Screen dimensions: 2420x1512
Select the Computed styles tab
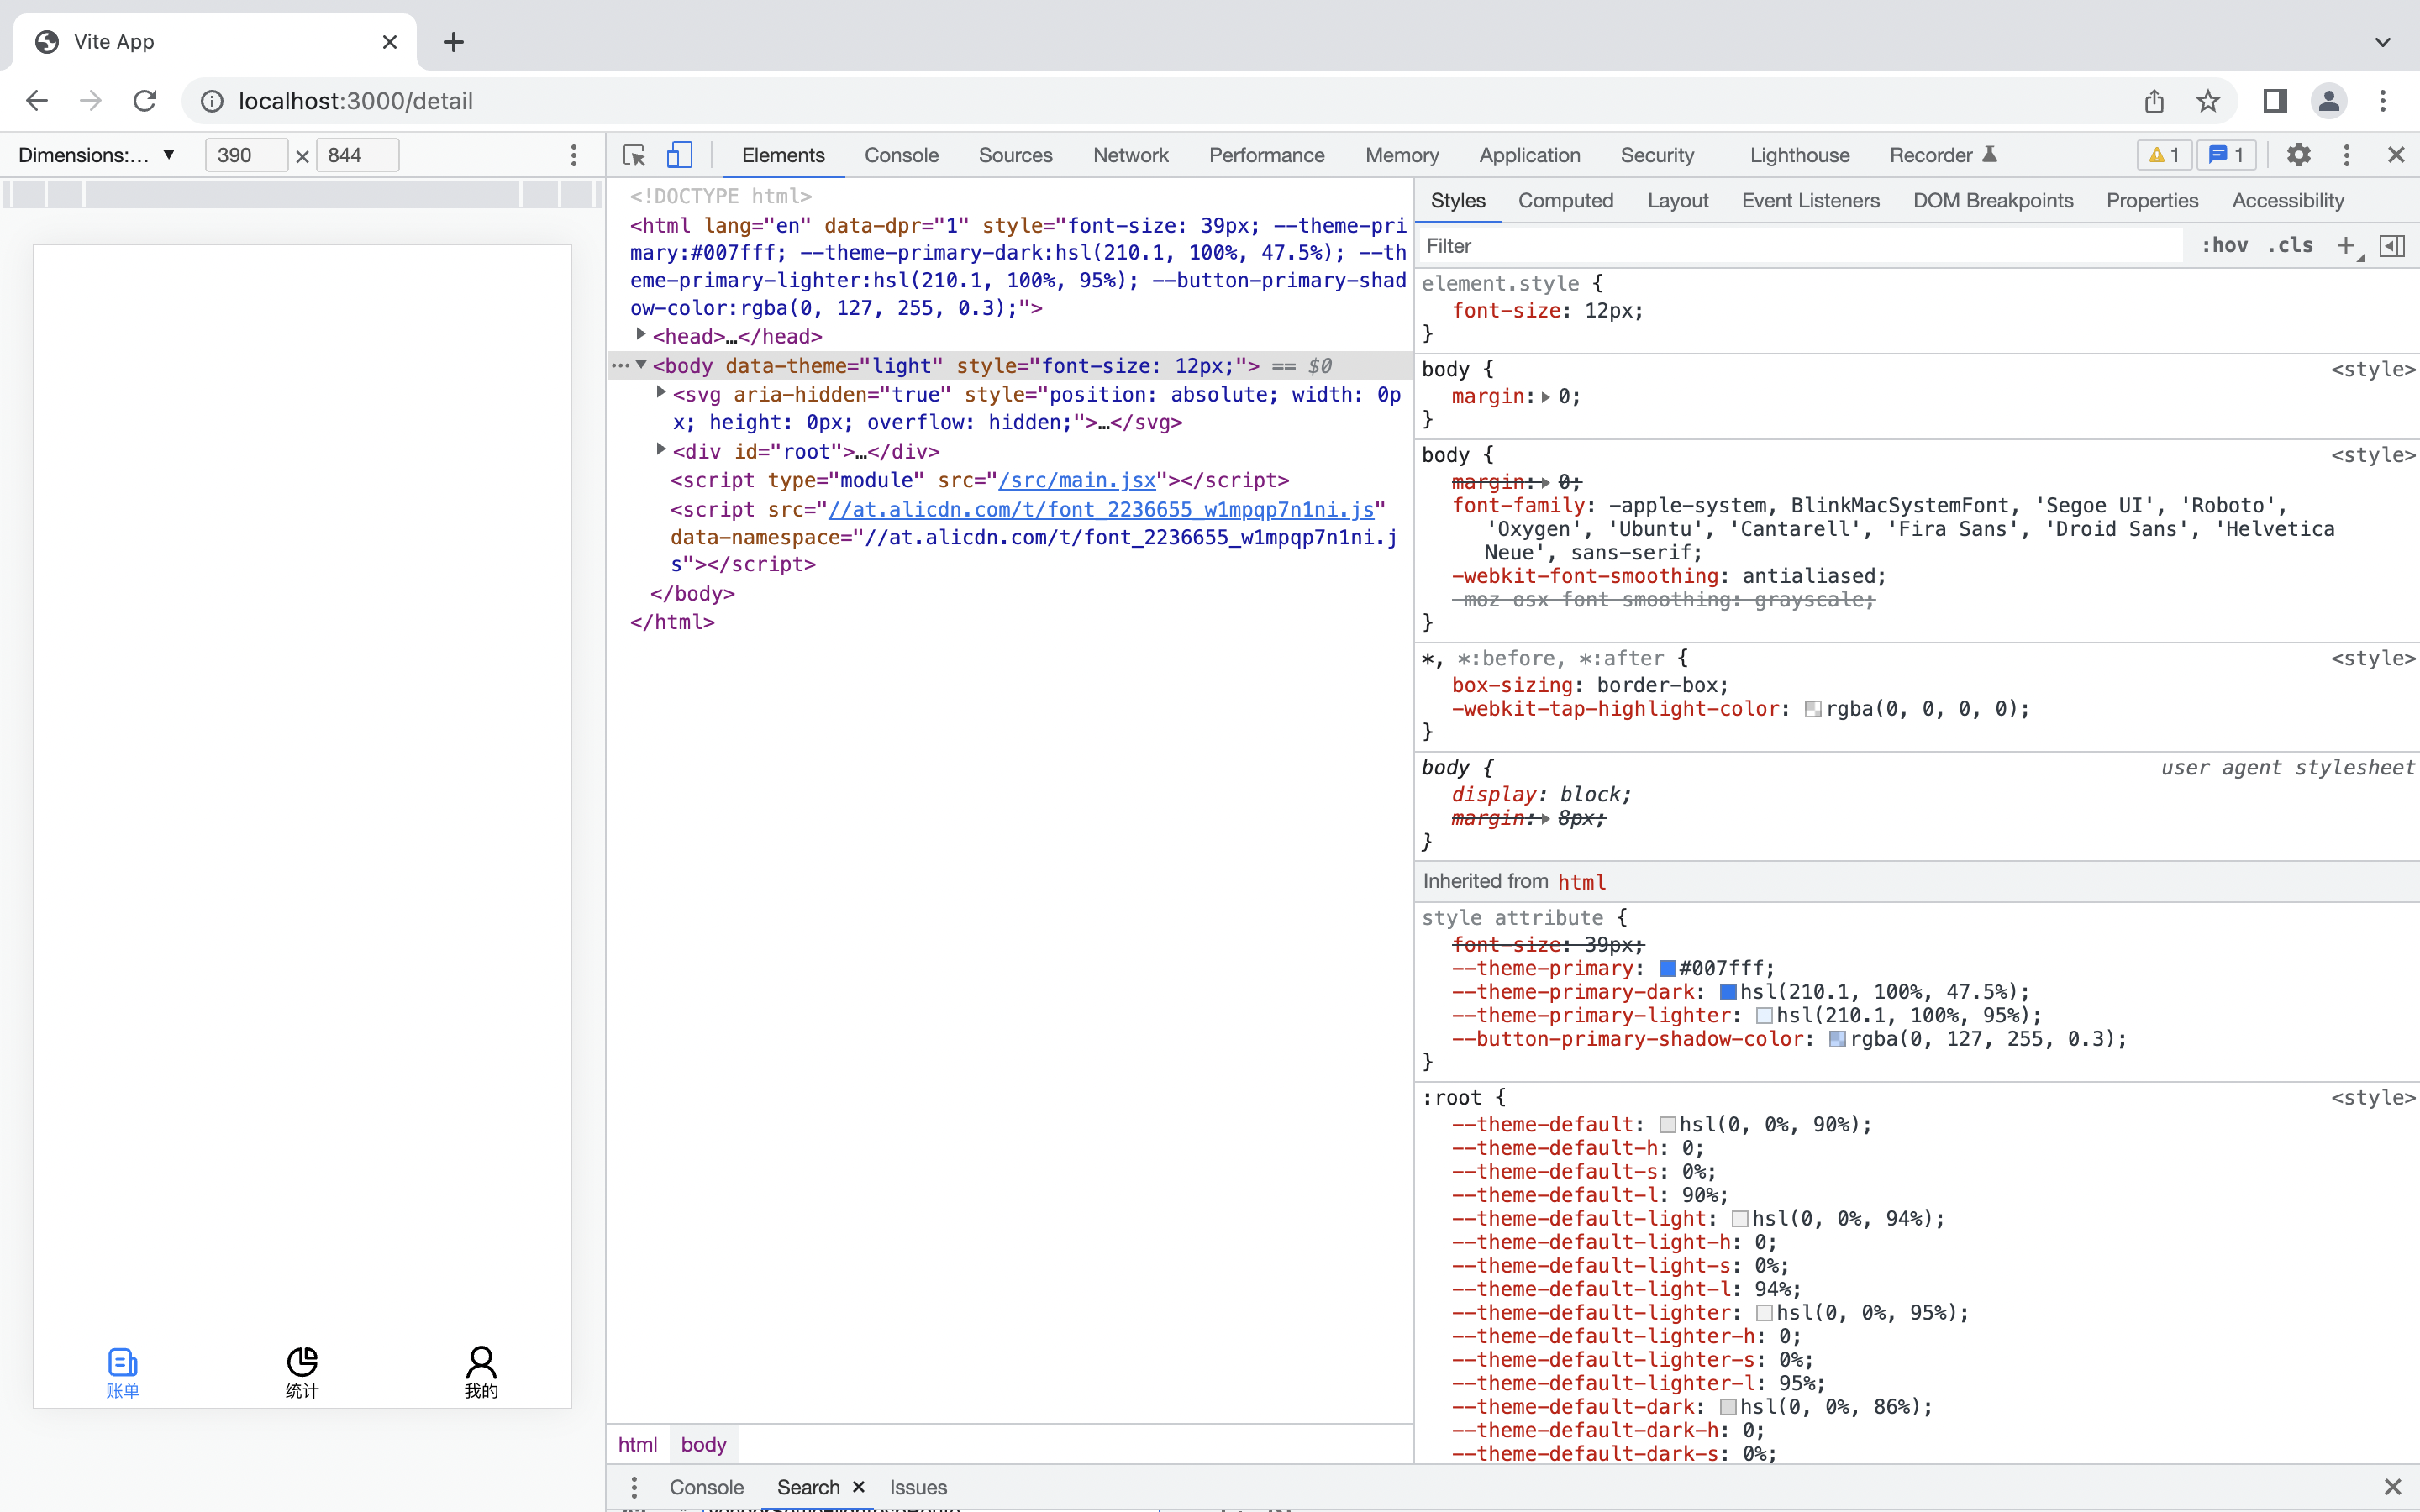pyautogui.click(x=1565, y=201)
